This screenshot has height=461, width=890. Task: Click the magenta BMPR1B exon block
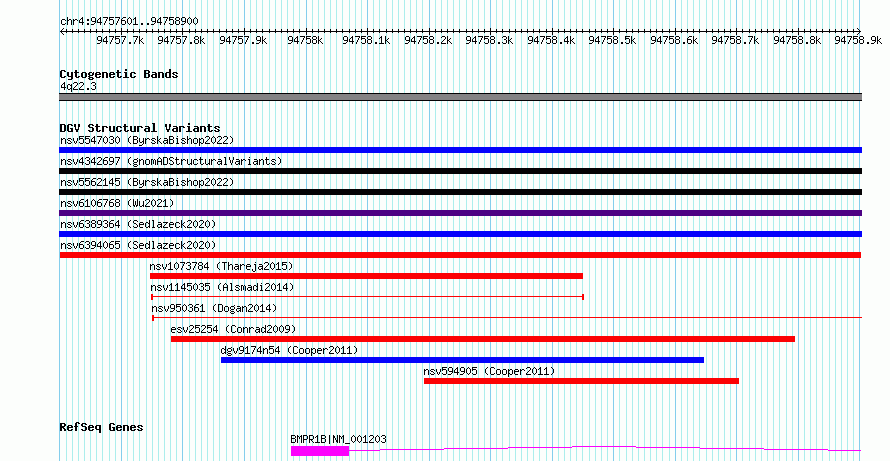320,451
